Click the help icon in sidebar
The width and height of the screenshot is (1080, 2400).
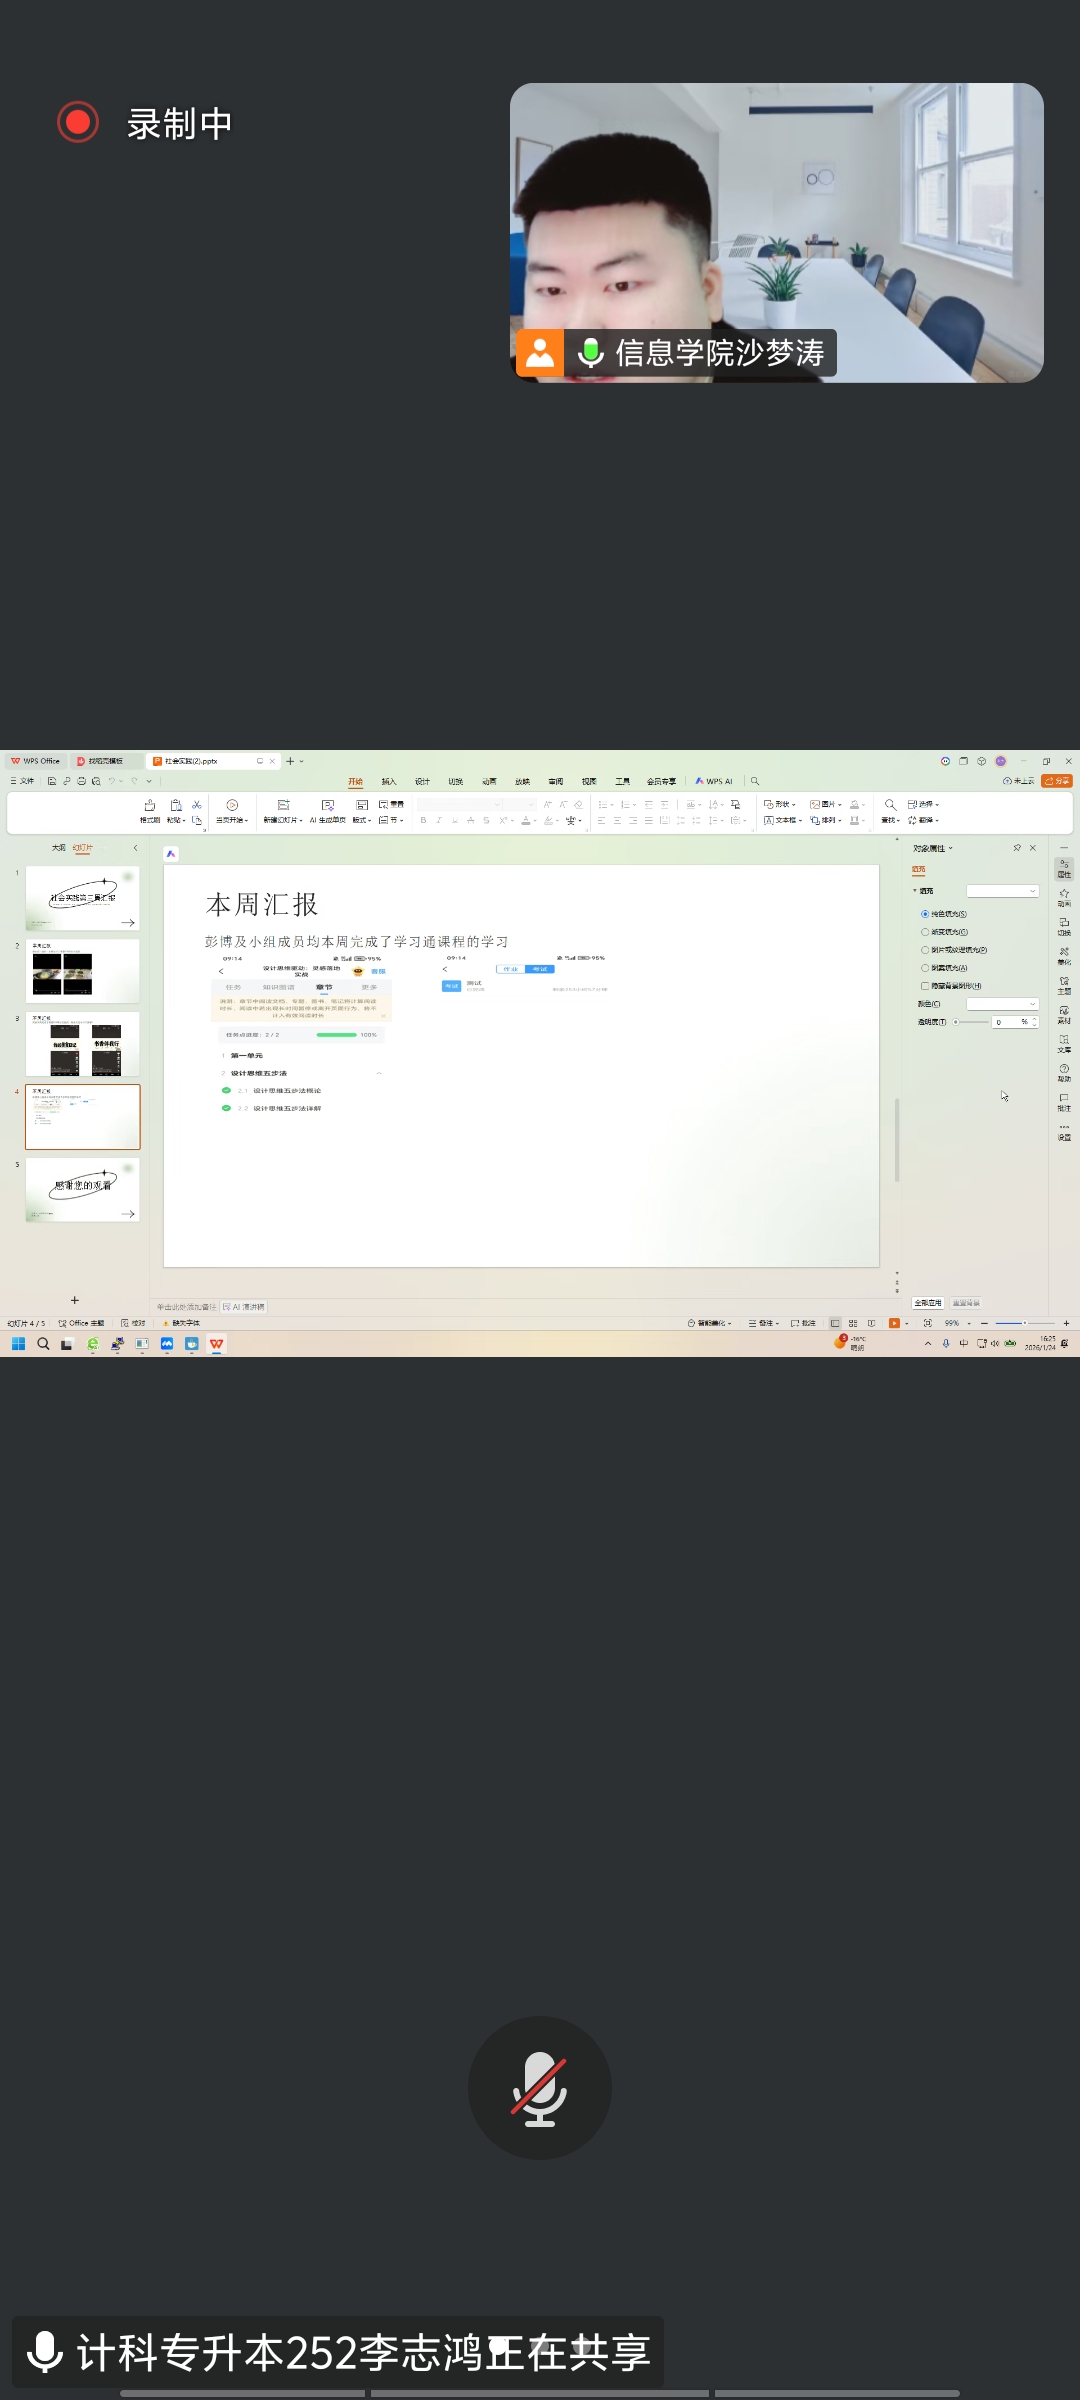[x=1064, y=1072]
